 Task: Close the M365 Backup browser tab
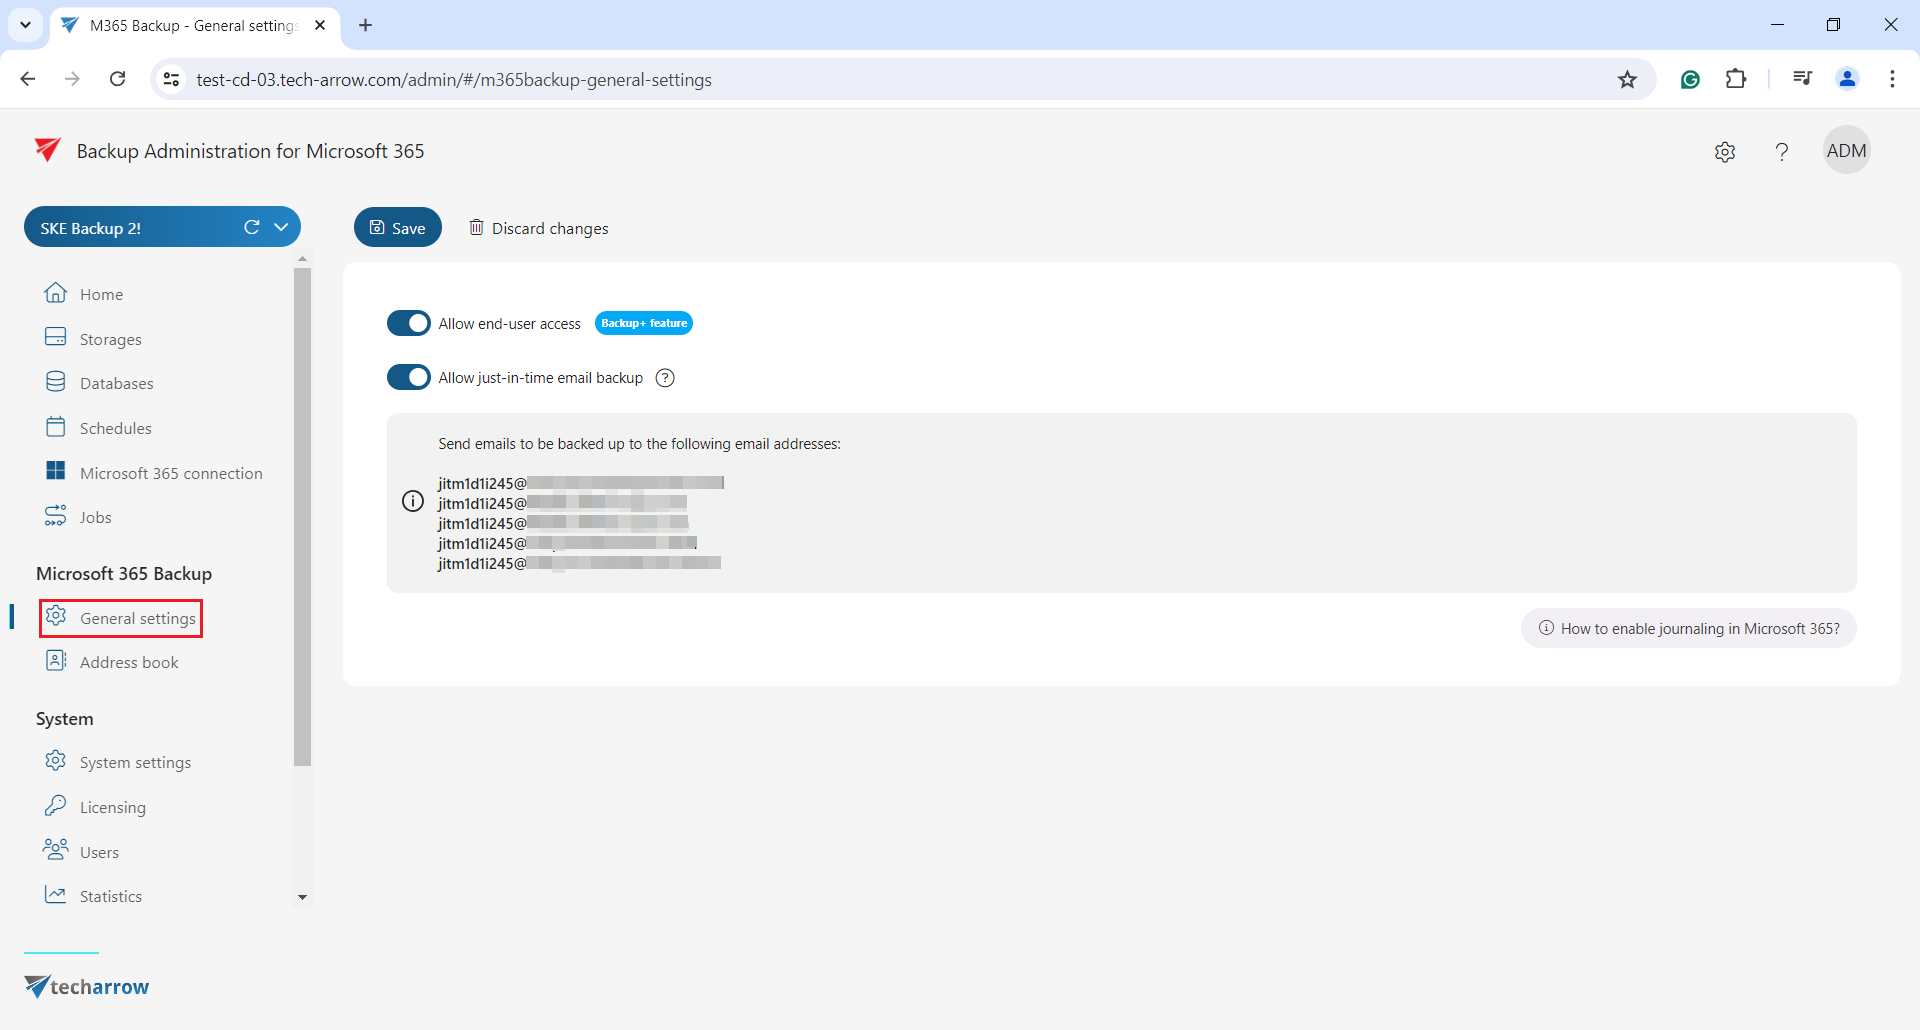(x=320, y=25)
